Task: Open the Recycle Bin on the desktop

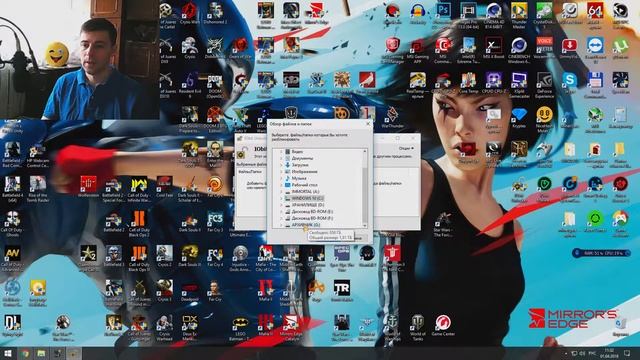Action: [x=620, y=327]
